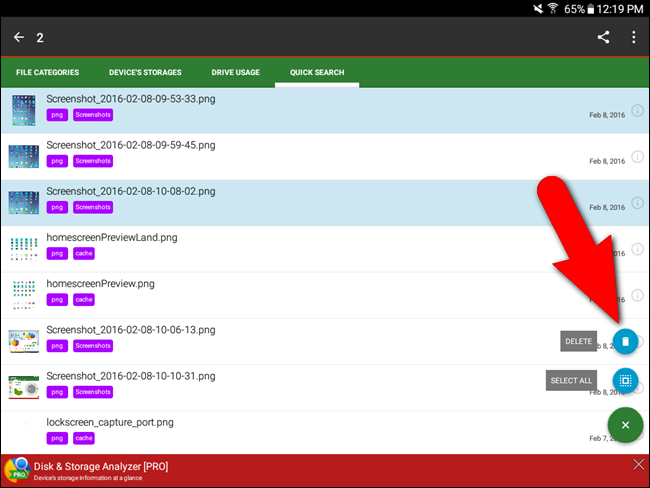This screenshot has height=488, width=650.
Task: Tap Screenshots tag under Screenshot_2016-02-08-10-10-31.png
Action: (93, 392)
